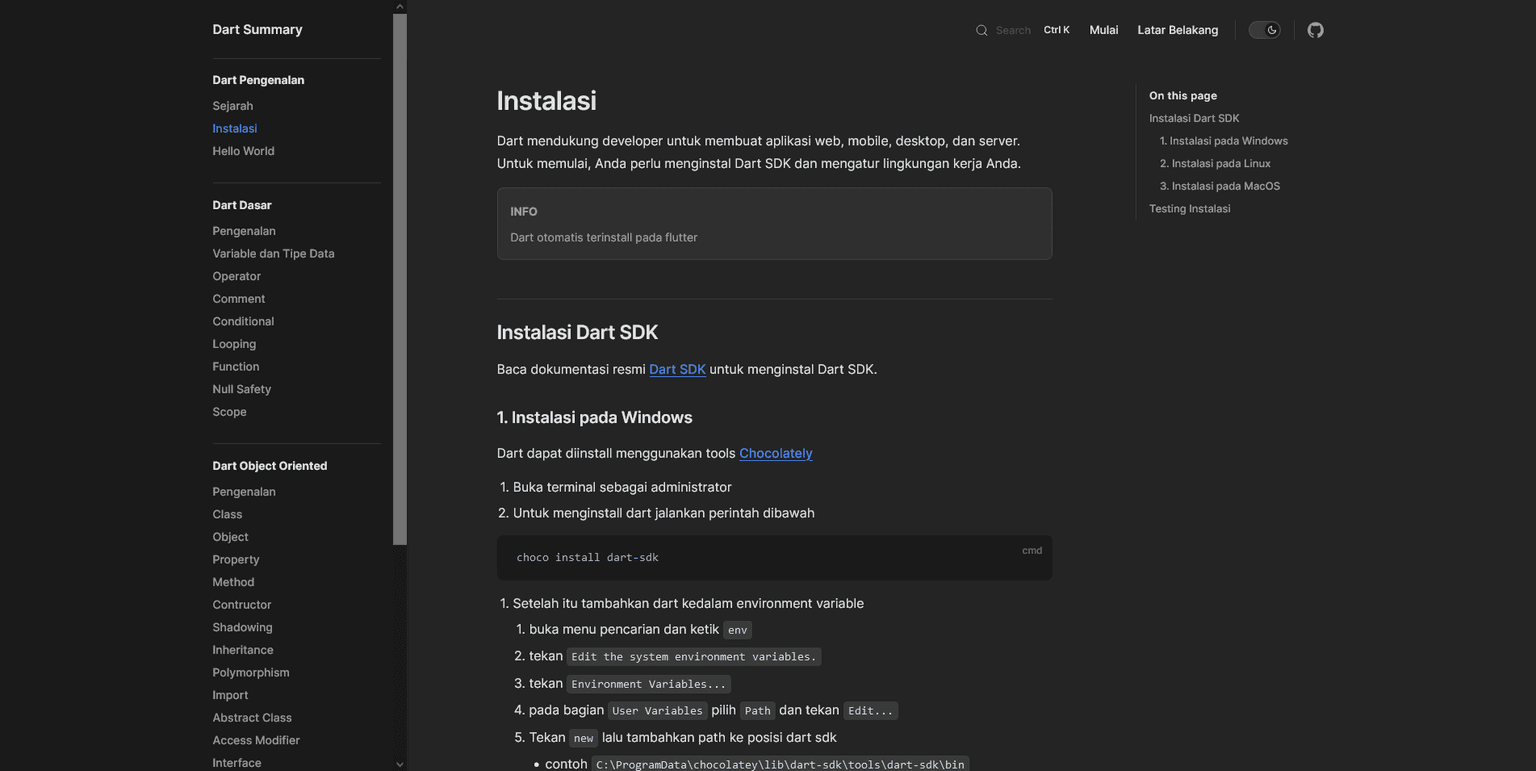Open the Chocolatey link
The image size is (1536, 771).
point(775,453)
